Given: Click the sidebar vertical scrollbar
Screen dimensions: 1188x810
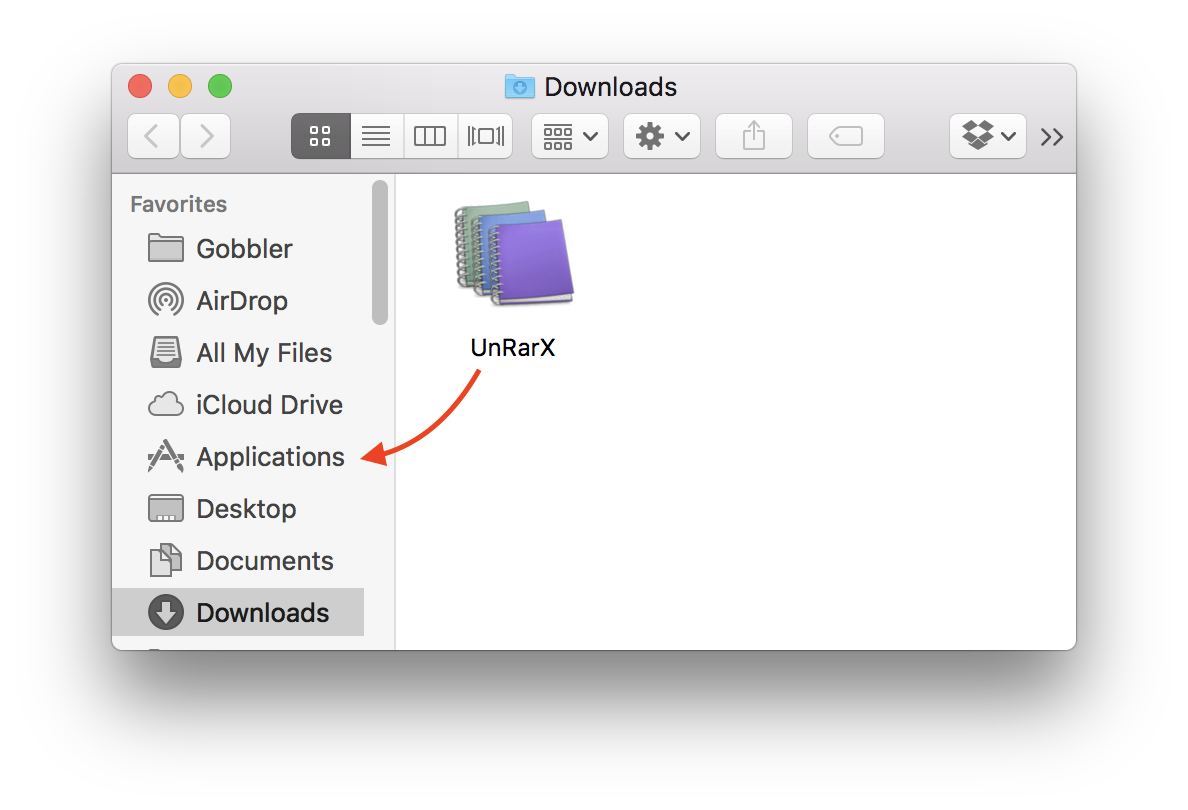Looking at the screenshot, I should pos(380,252).
